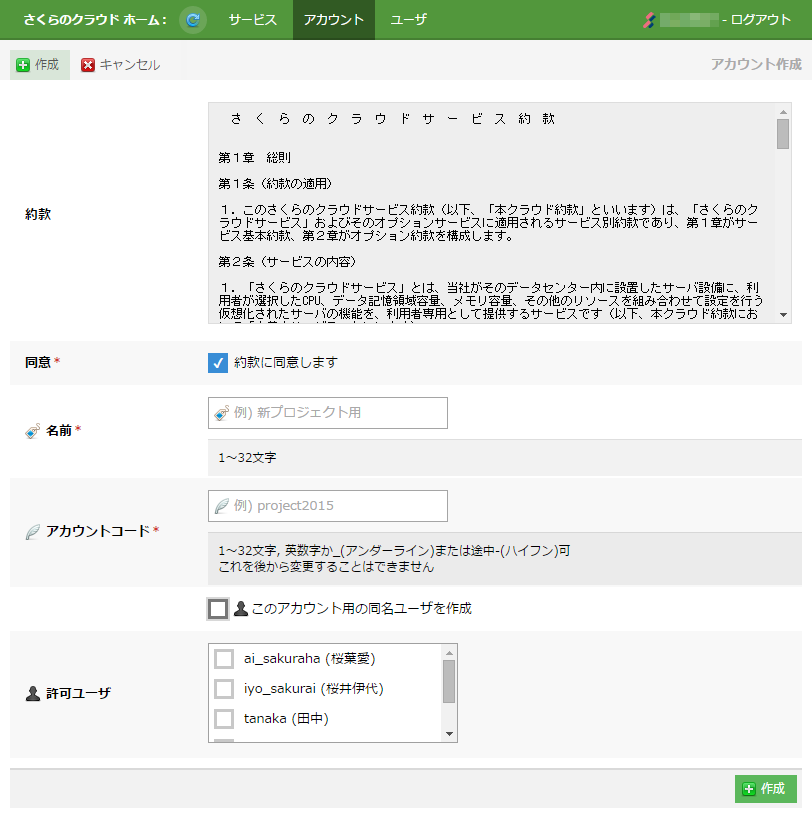Click the feather icon beside アカウントコード
Viewport: 812px width, 816px height.
[32, 532]
